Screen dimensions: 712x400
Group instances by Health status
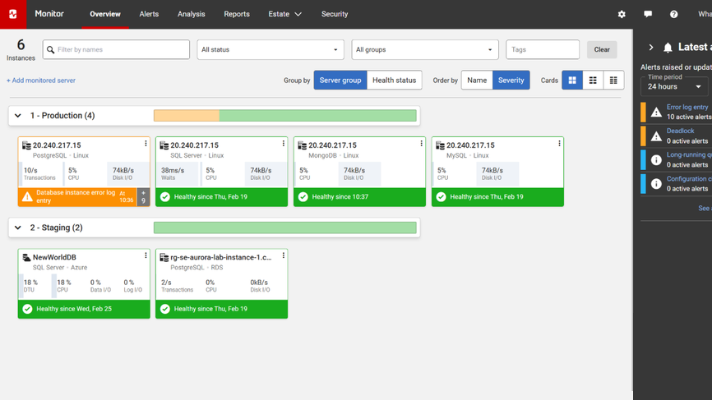click(393, 80)
